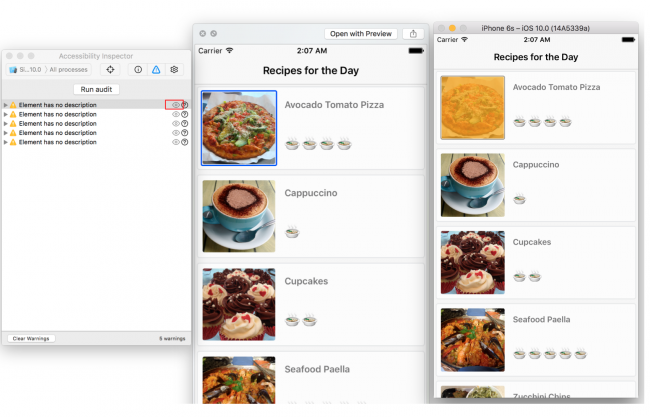Expand the second 'Element has no description' warning
Viewport: 650px width, 417px height.
point(5,114)
